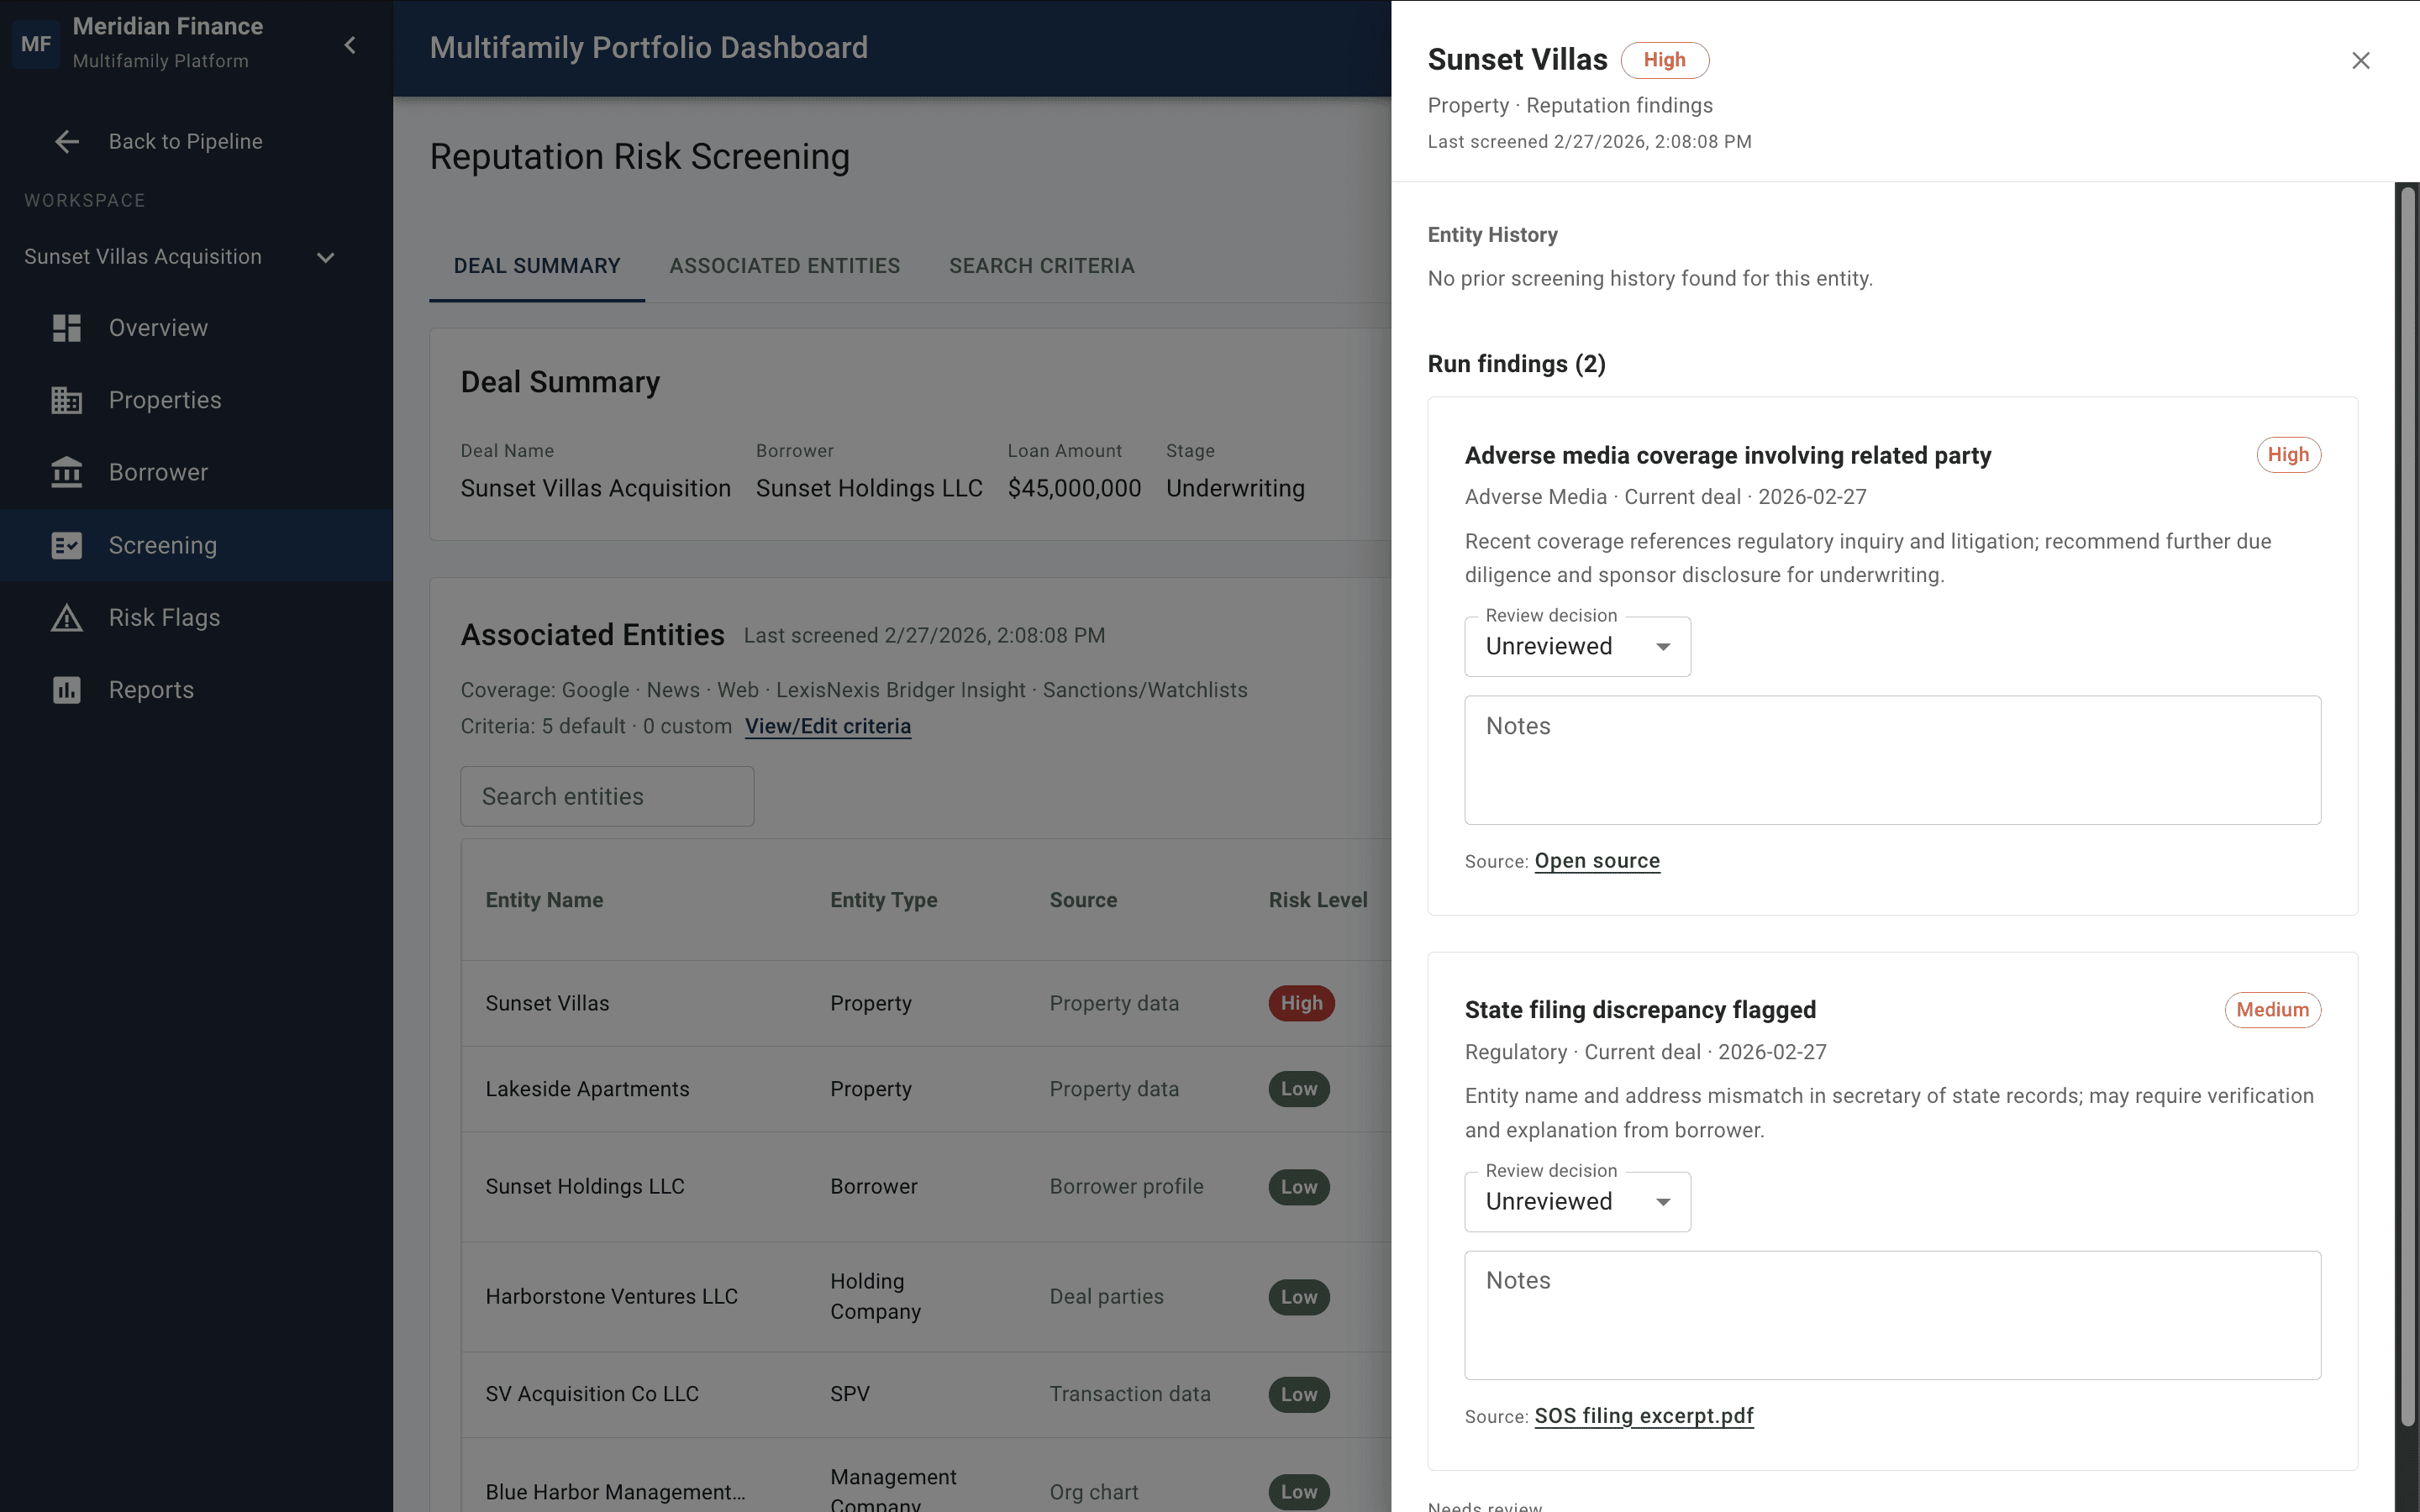
Task: Click the Risk Flags warning icon
Action: click(x=66, y=618)
